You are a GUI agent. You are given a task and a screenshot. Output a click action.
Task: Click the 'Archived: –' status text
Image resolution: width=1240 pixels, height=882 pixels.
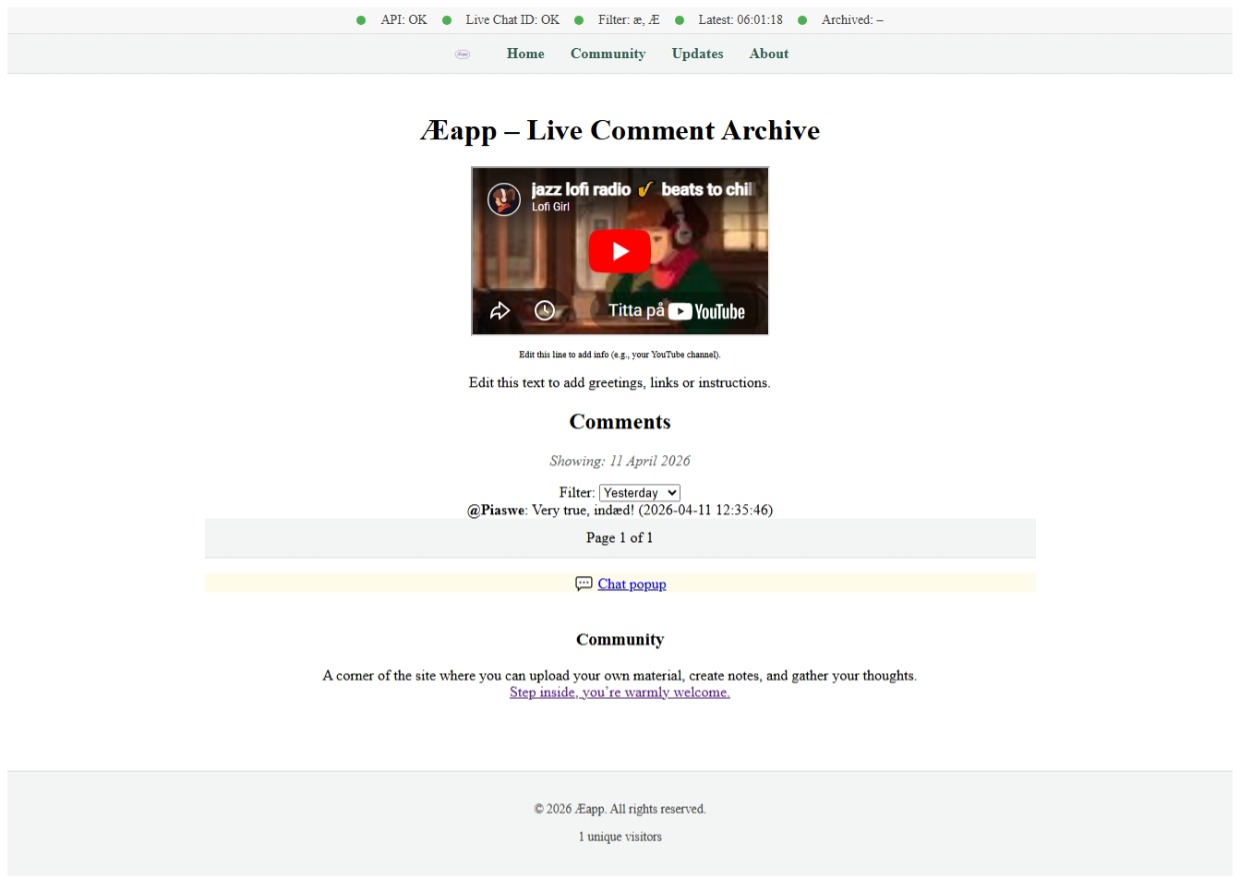coord(853,20)
